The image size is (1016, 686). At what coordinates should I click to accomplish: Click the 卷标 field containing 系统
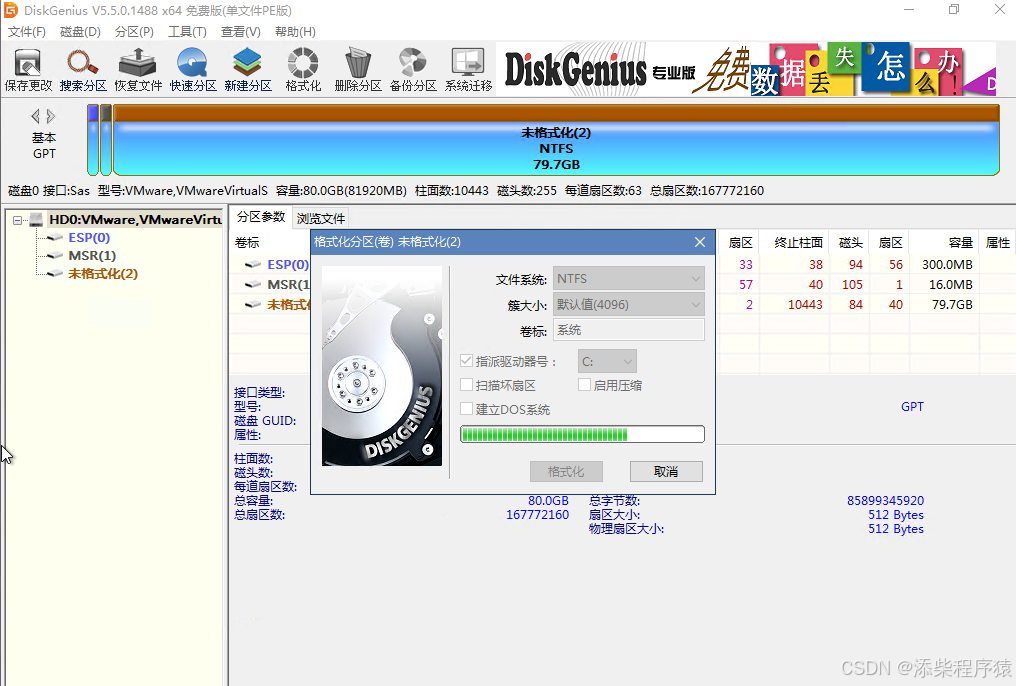[629, 330]
